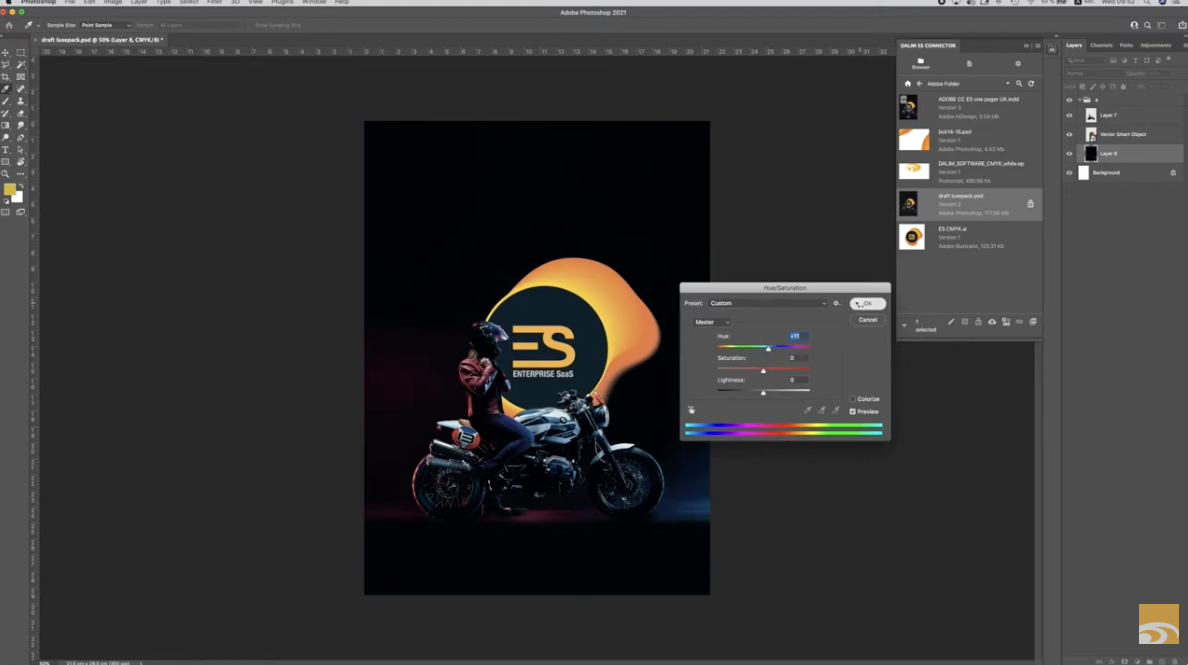Select the Eyedropper tool
This screenshot has width=1188, height=665.
pyautogui.click(x=6, y=87)
